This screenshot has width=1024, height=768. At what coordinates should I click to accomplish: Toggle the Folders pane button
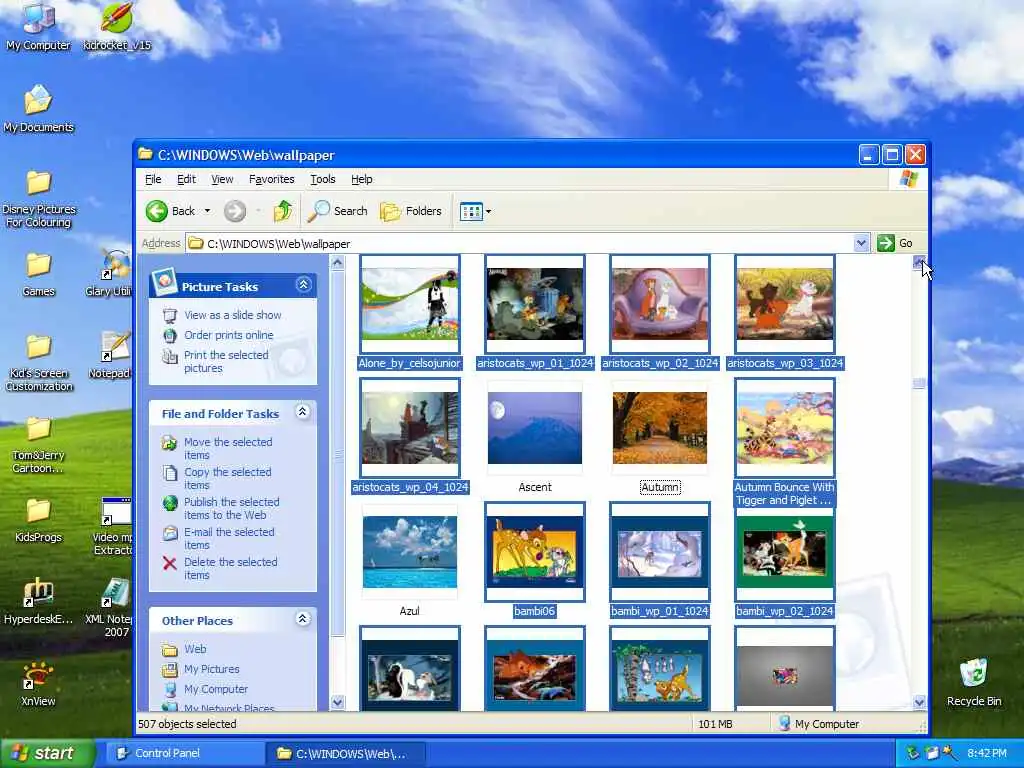(x=411, y=211)
